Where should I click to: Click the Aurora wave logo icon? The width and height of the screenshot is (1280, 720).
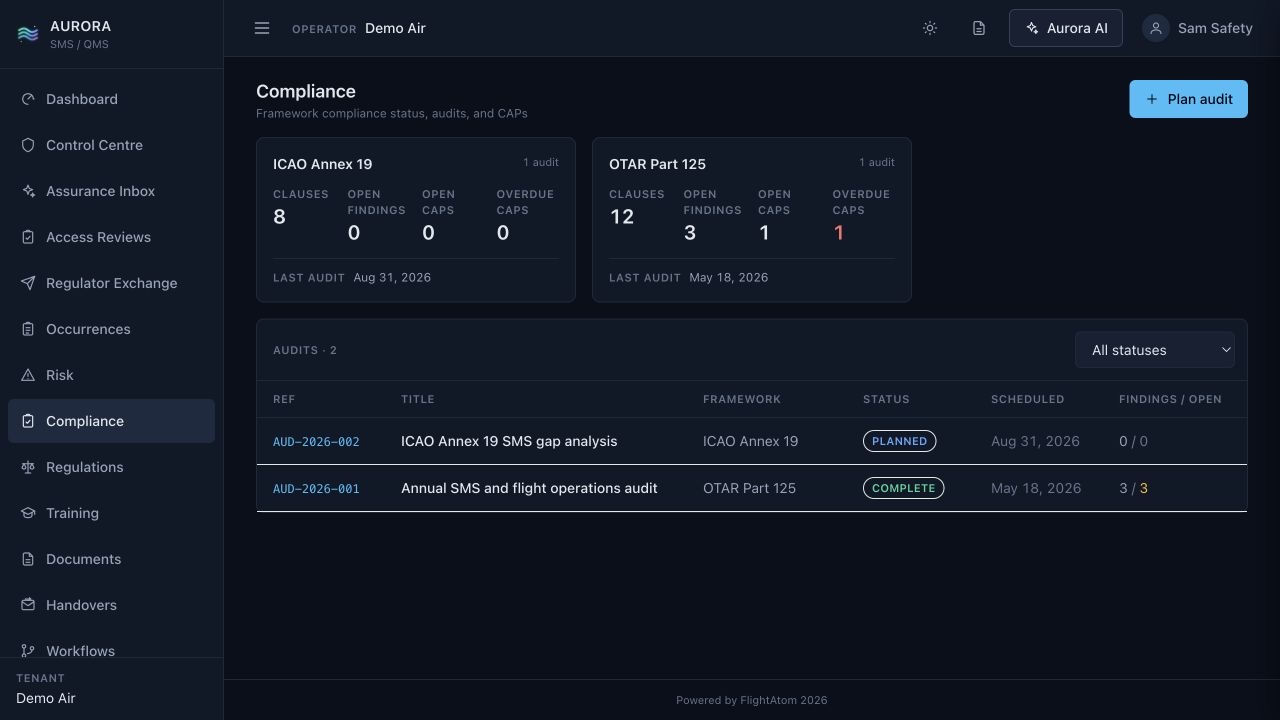28,34
